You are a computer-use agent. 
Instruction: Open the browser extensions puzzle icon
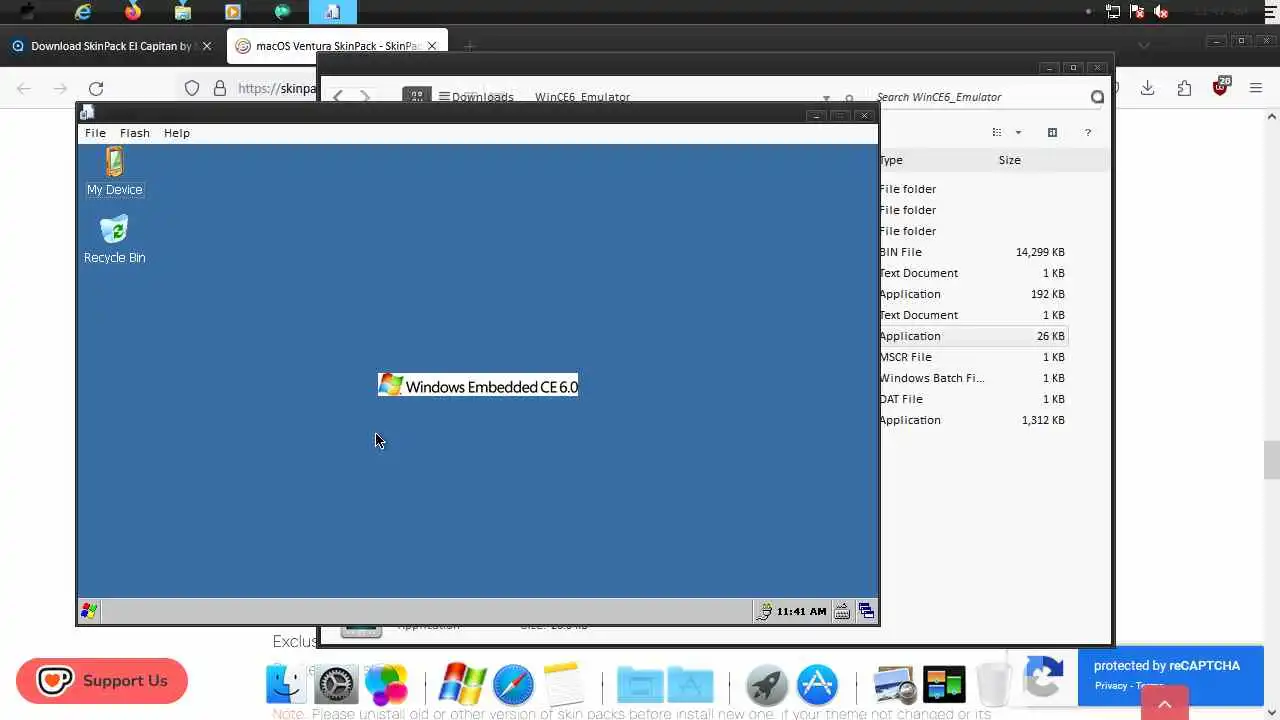click(1184, 88)
